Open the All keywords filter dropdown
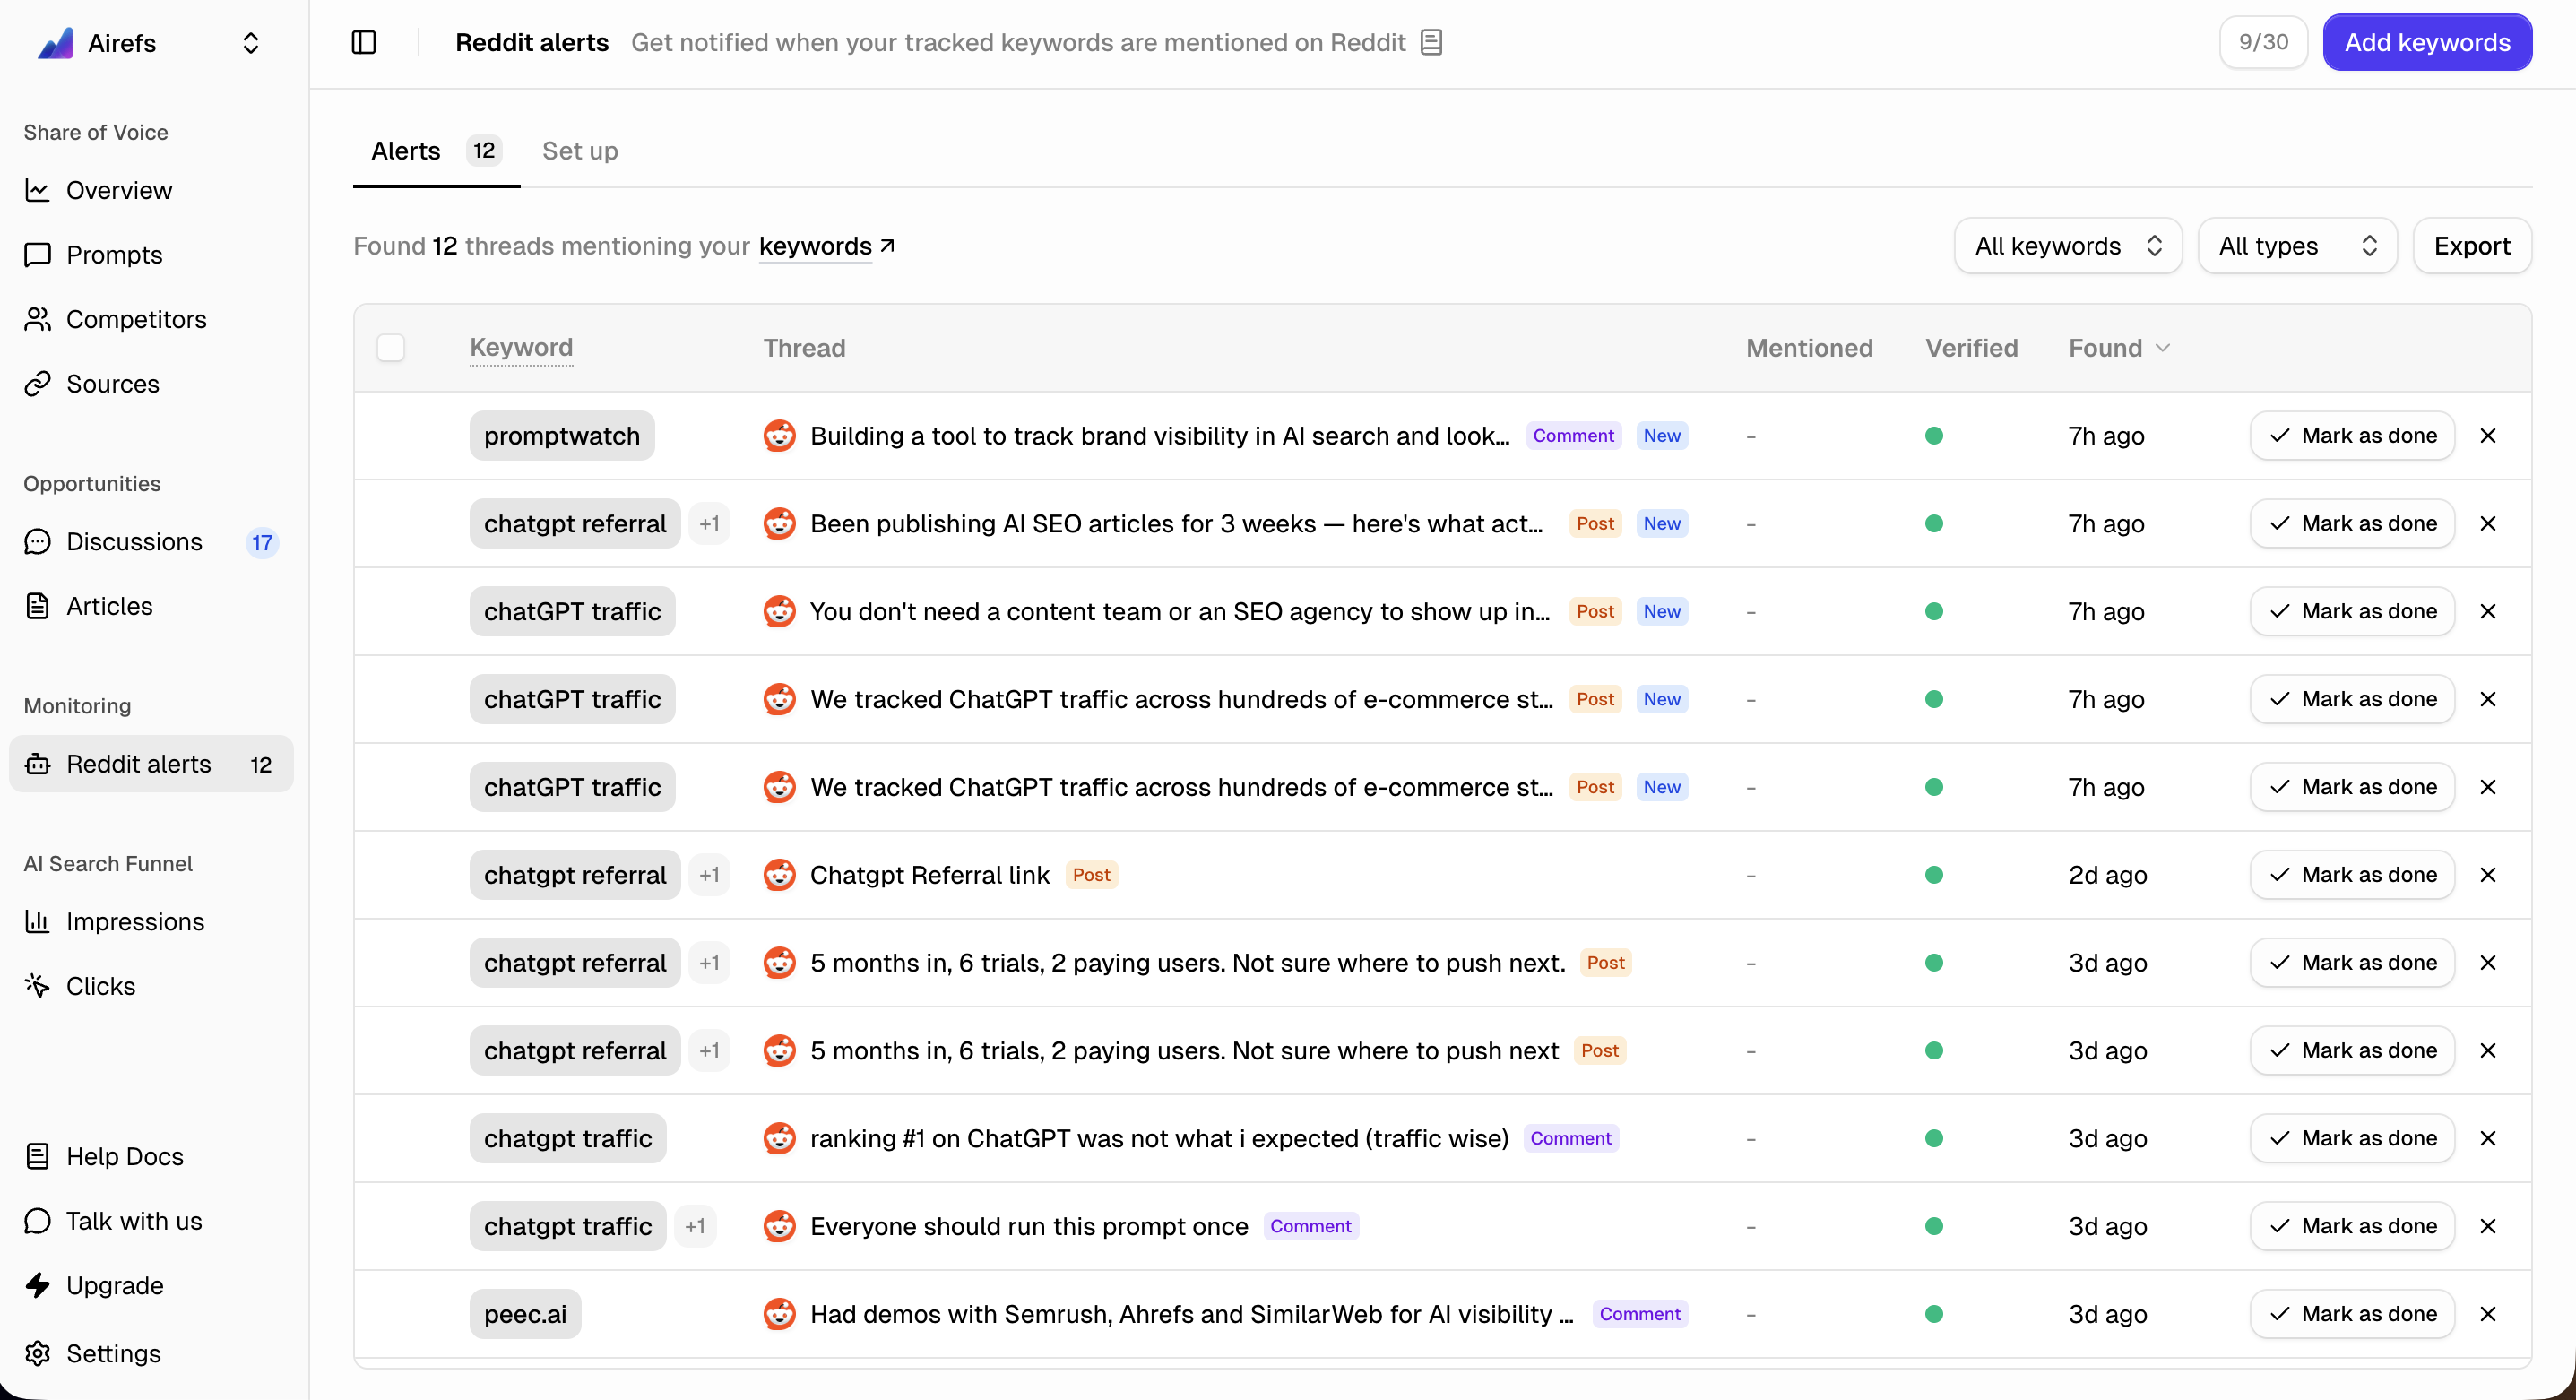Screen dimensions: 2576x1400 2067,245
